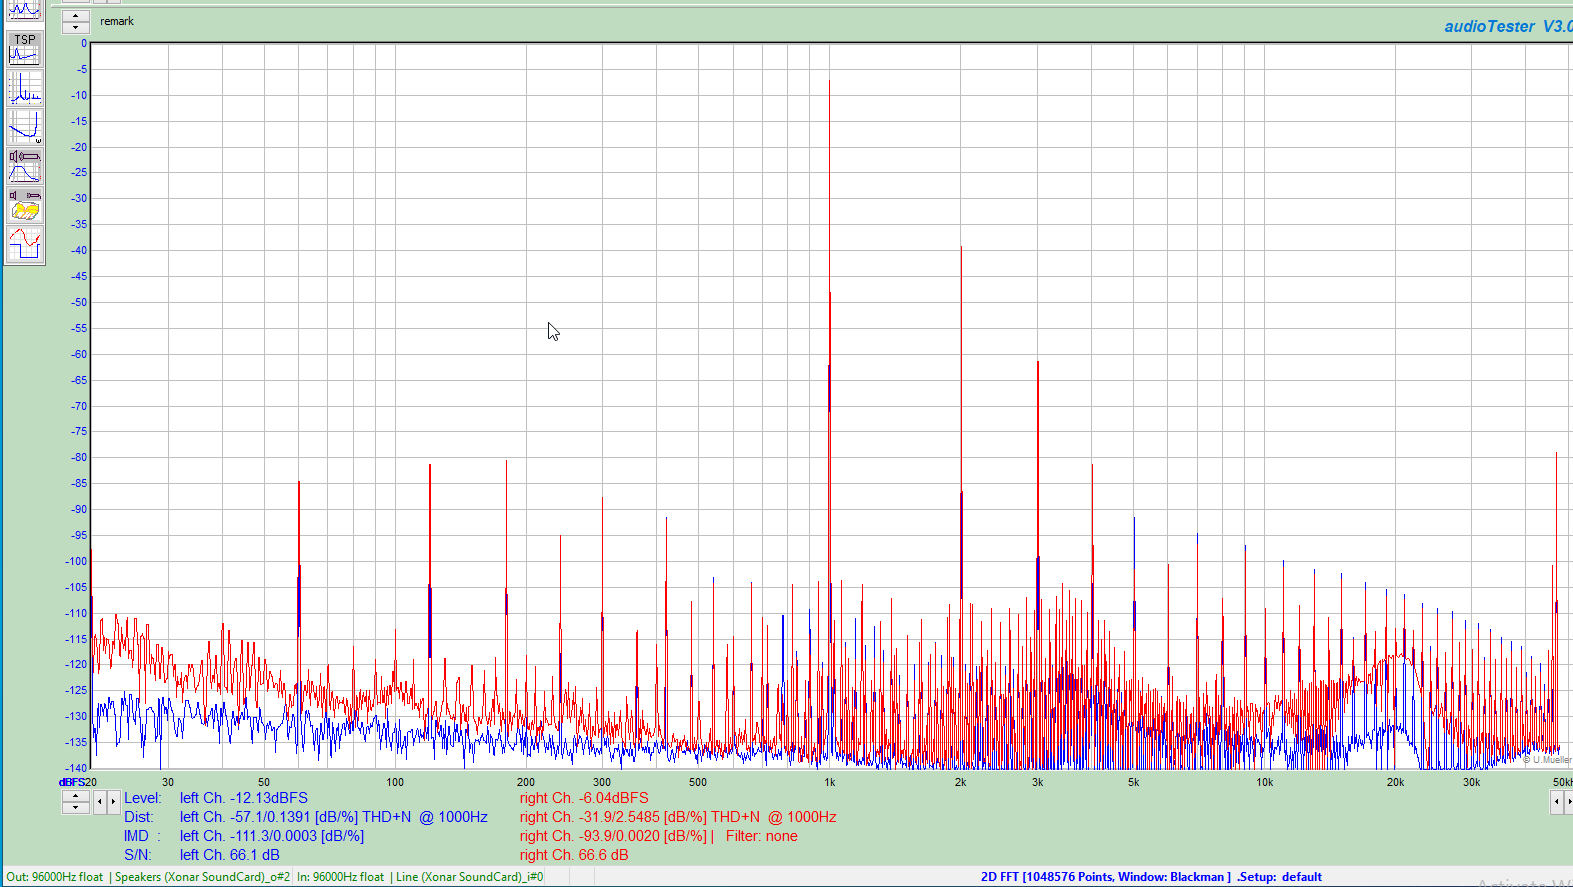This screenshot has width=1573, height=887.
Task: Click left Ch. 66.1 dB S/N value
Action: 230,855
